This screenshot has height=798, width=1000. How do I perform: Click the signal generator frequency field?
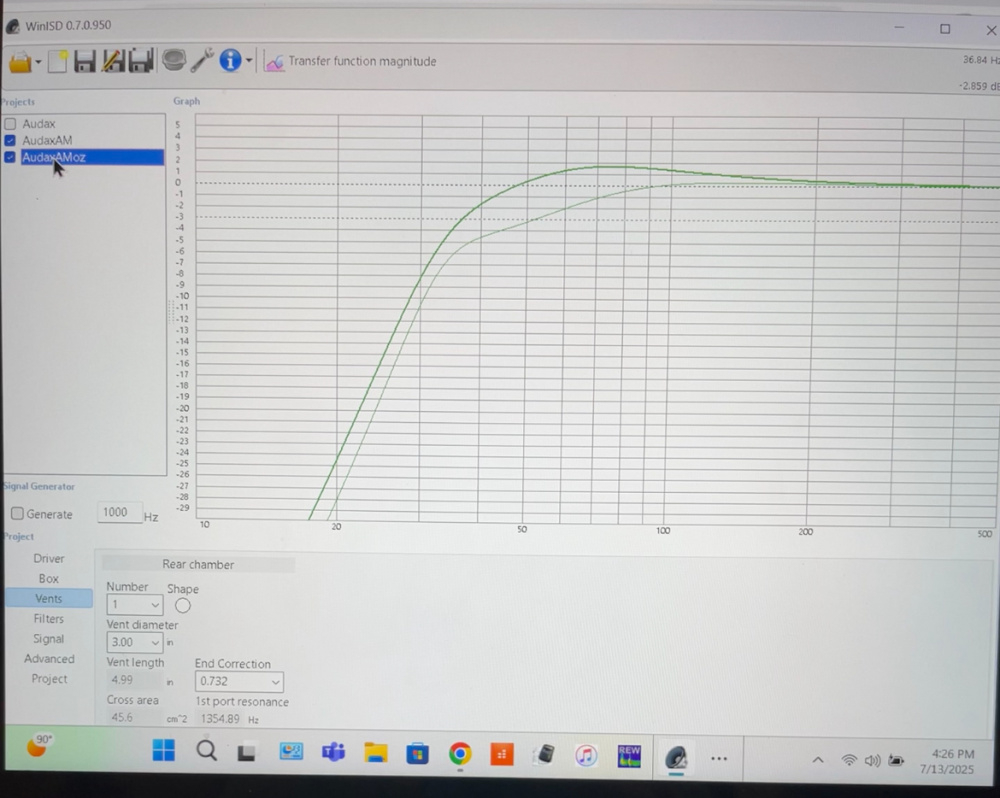click(x=120, y=513)
